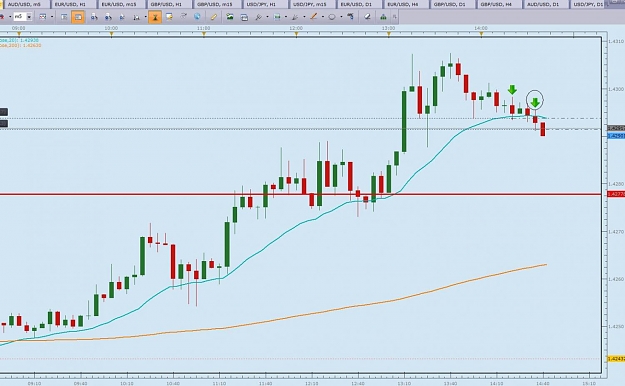The width and height of the screenshot is (625, 386).
Task: Click the chart type icon beside the m5 box
Action: click(43, 17)
